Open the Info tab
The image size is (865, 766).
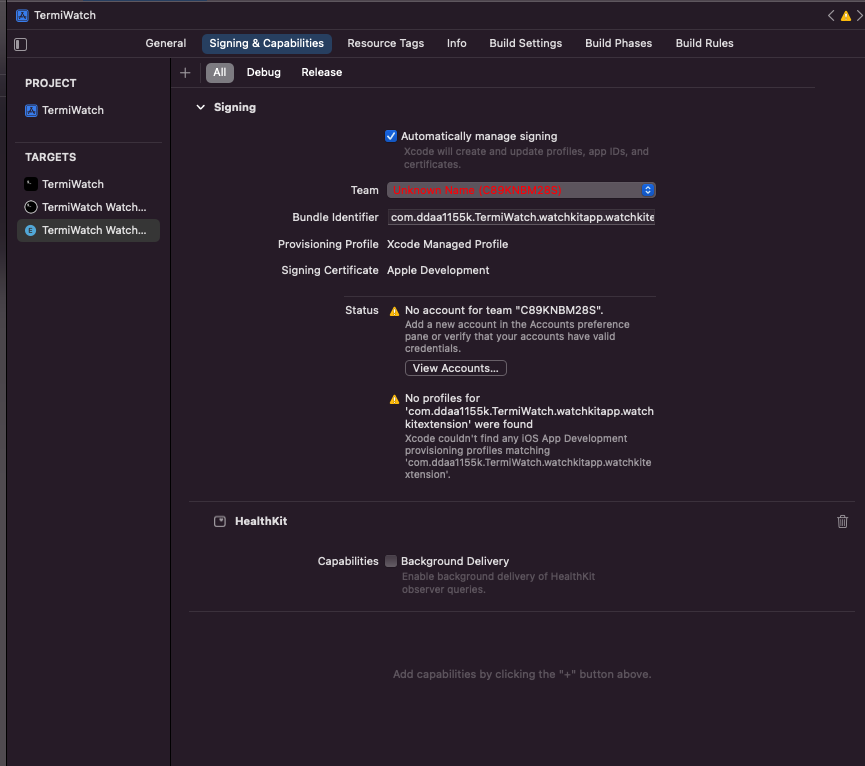coord(456,44)
